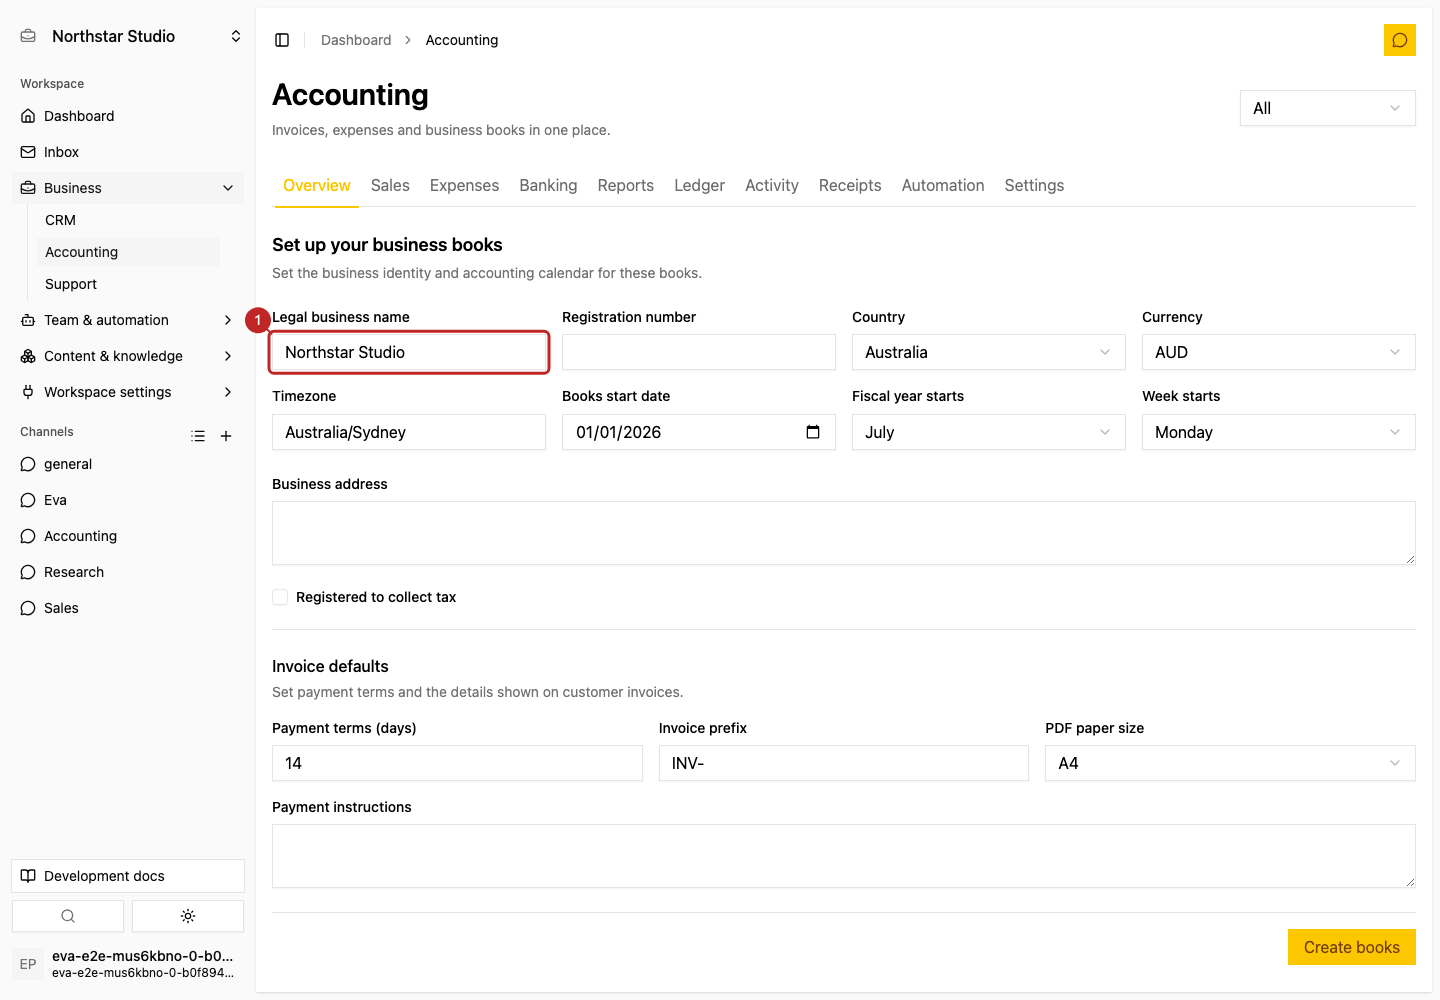
Task: Open the PDF paper size dropdown
Action: coord(1230,763)
